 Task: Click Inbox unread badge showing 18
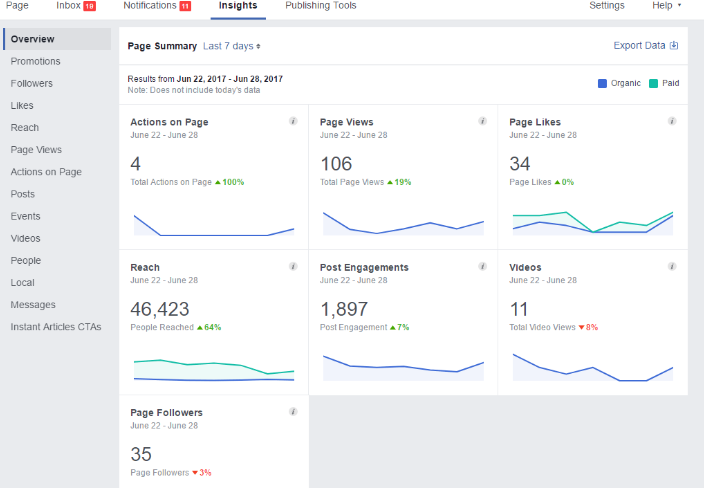pos(90,6)
